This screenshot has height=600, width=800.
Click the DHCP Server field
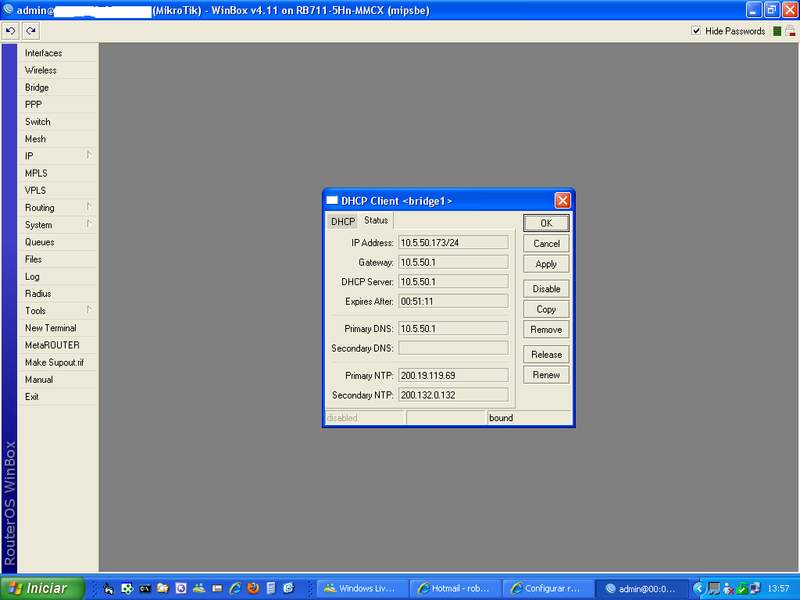[x=453, y=282]
